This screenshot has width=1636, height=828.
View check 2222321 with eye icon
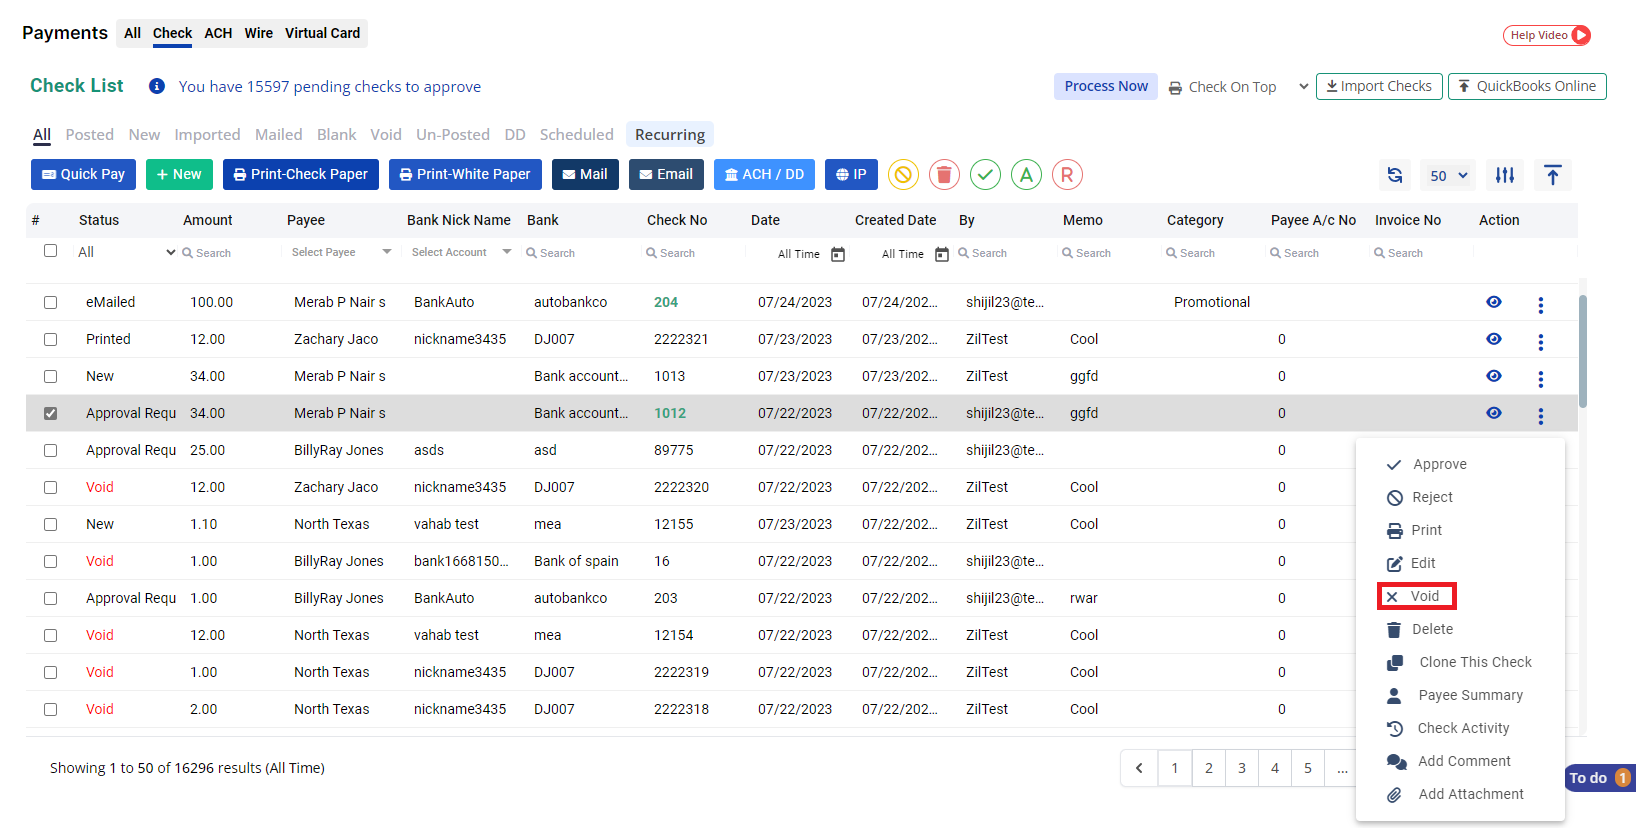click(1494, 339)
